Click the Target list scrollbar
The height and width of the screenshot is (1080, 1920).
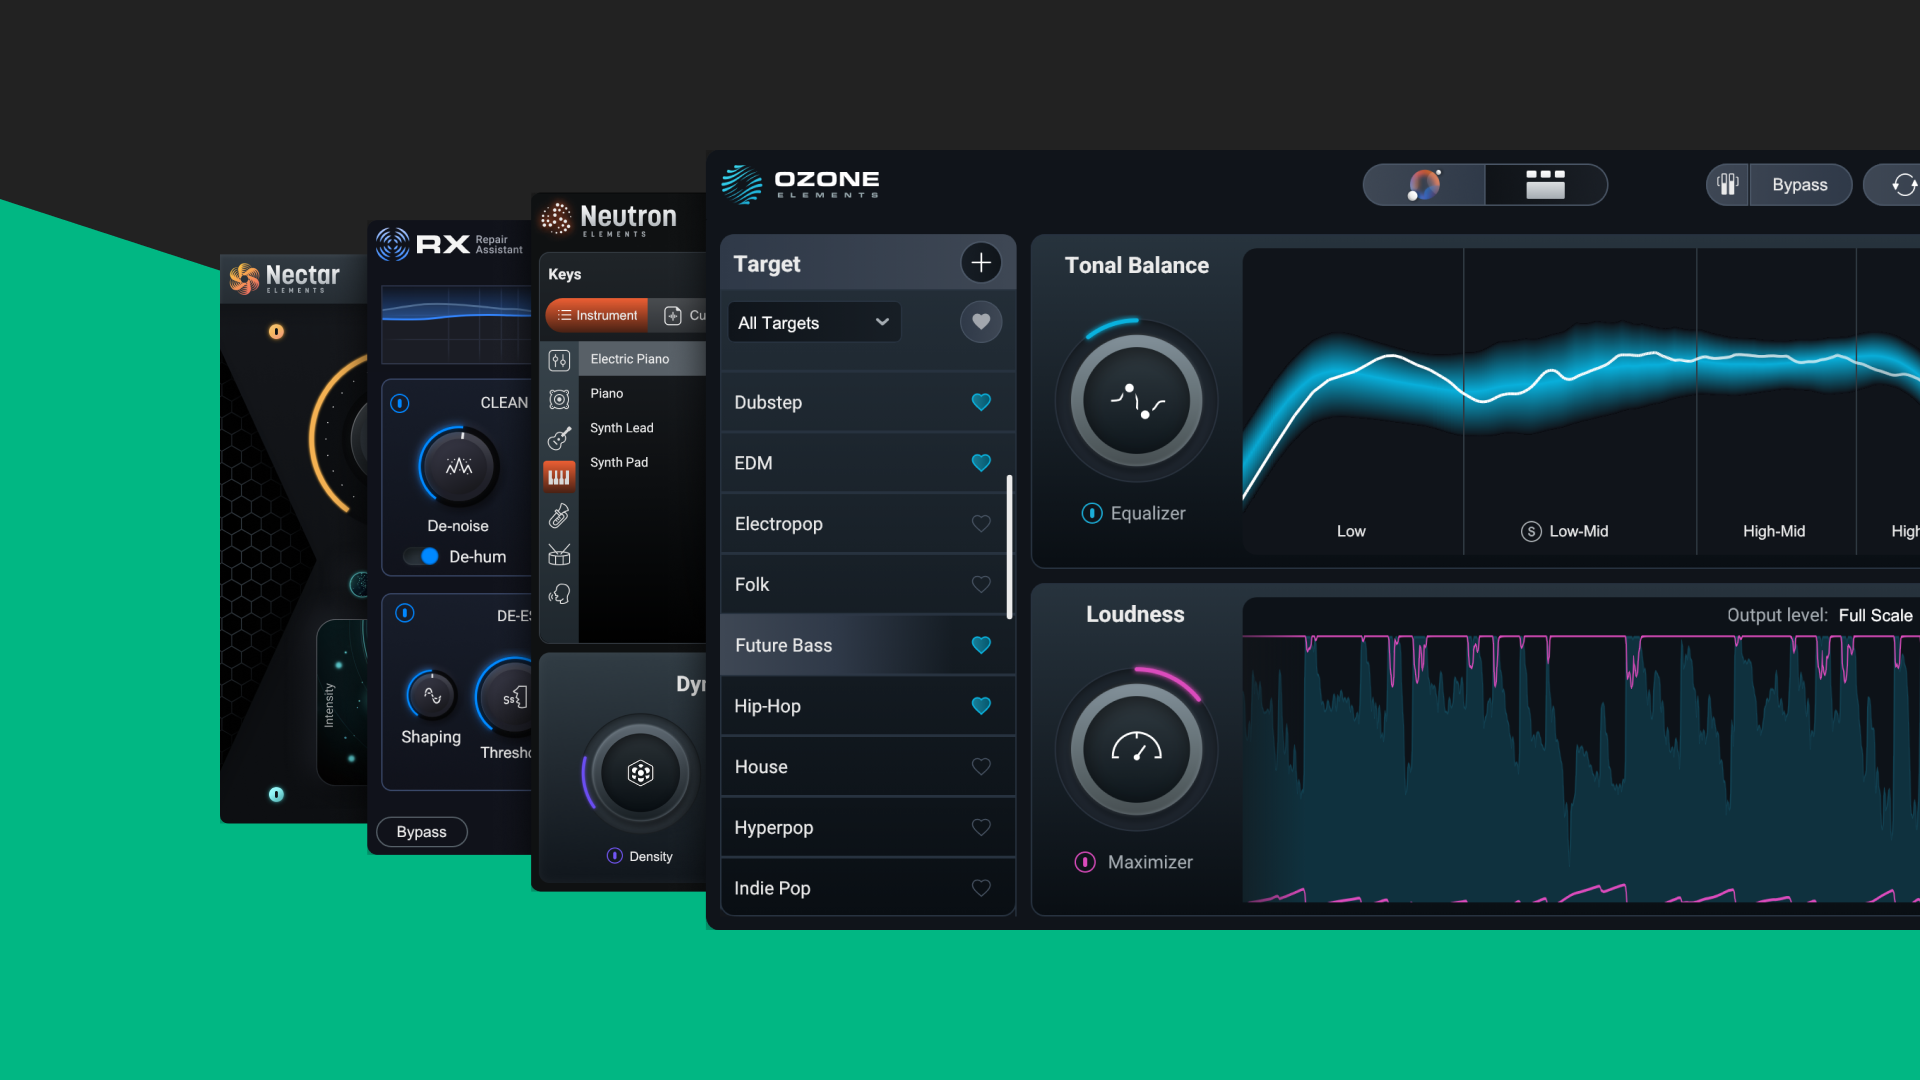coord(1009,546)
